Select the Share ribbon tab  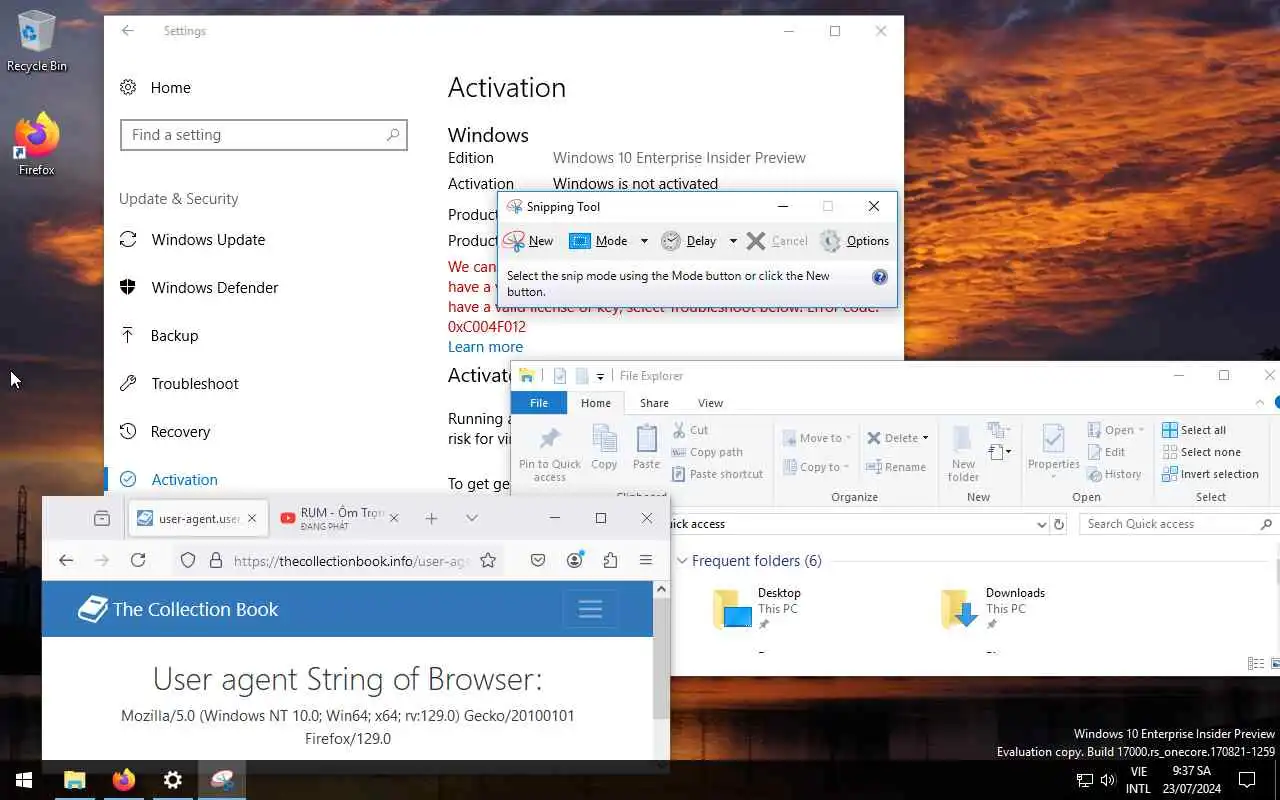654,403
